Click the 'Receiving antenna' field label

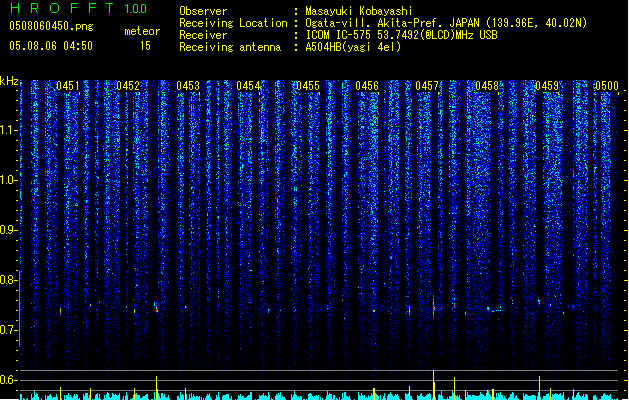pyautogui.click(x=230, y=47)
